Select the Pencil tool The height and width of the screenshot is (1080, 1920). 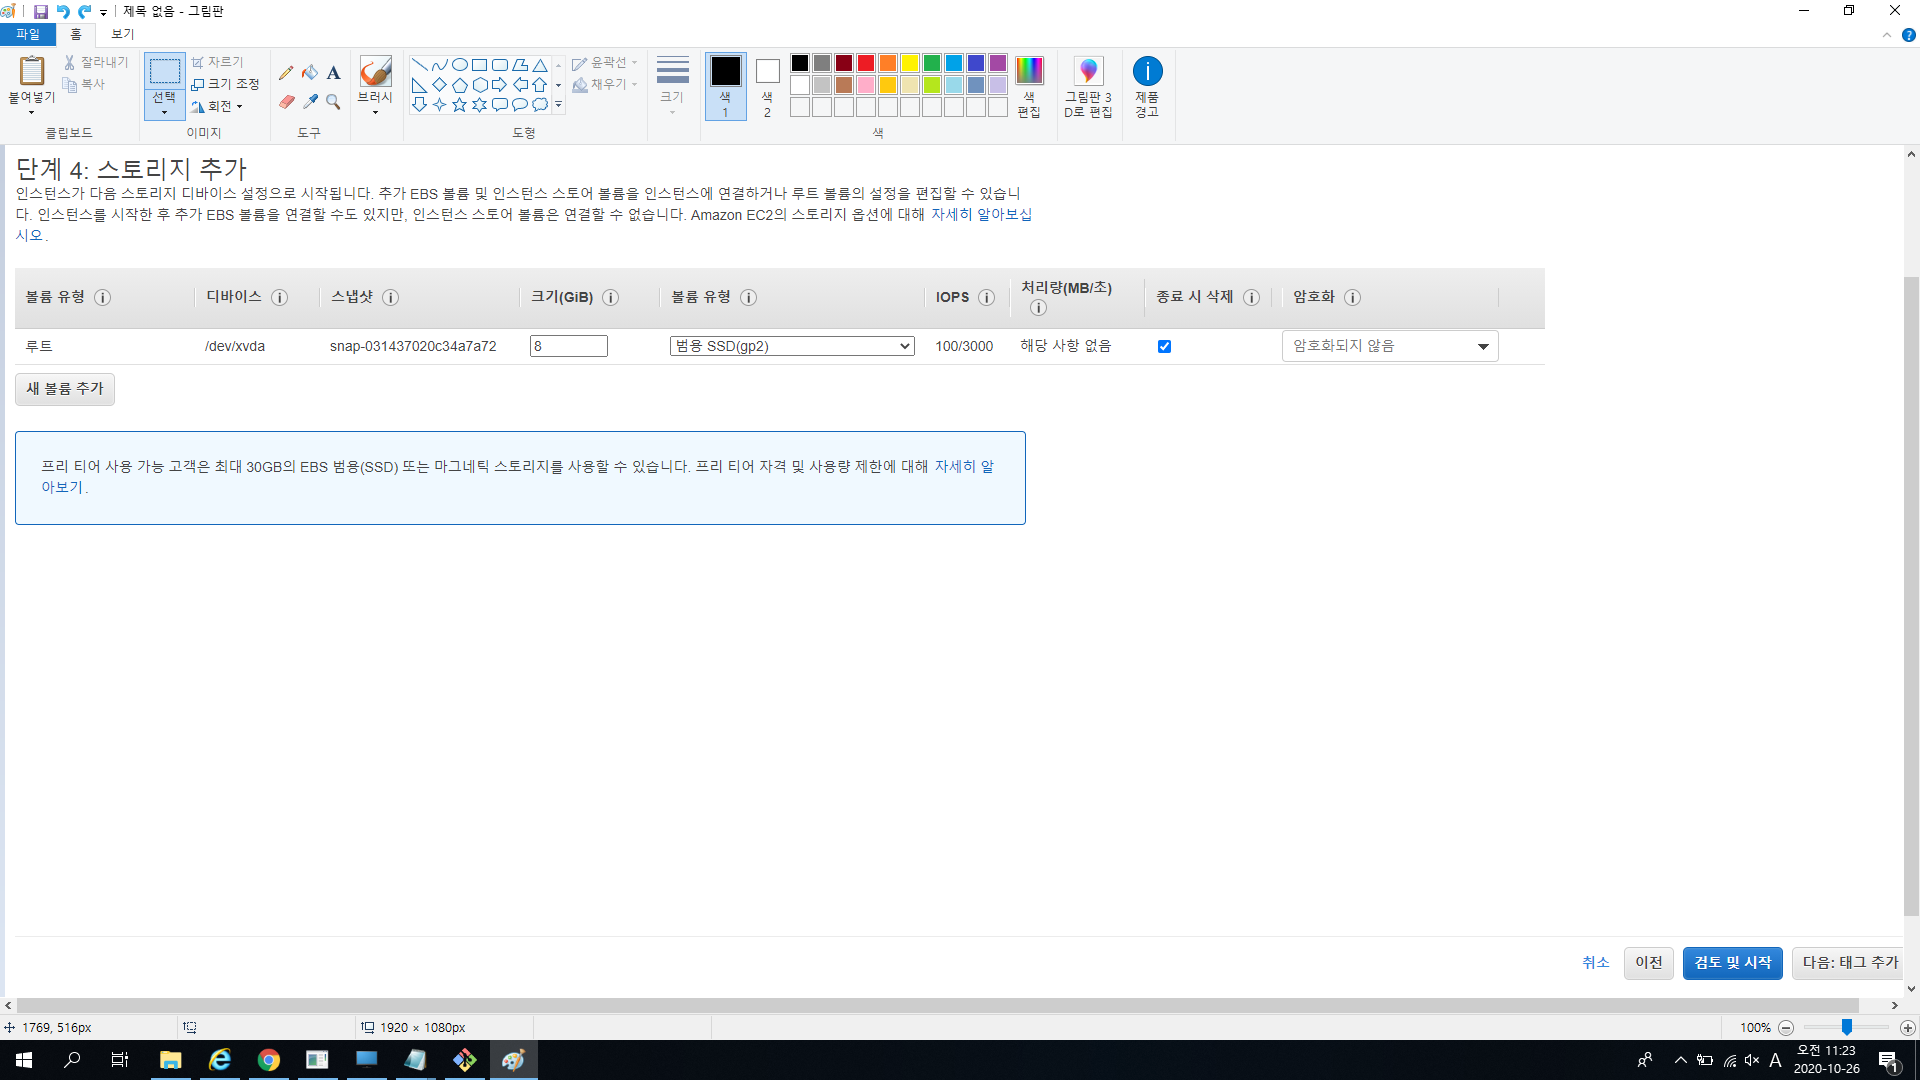pyautogui.click(x=286, y=72)
